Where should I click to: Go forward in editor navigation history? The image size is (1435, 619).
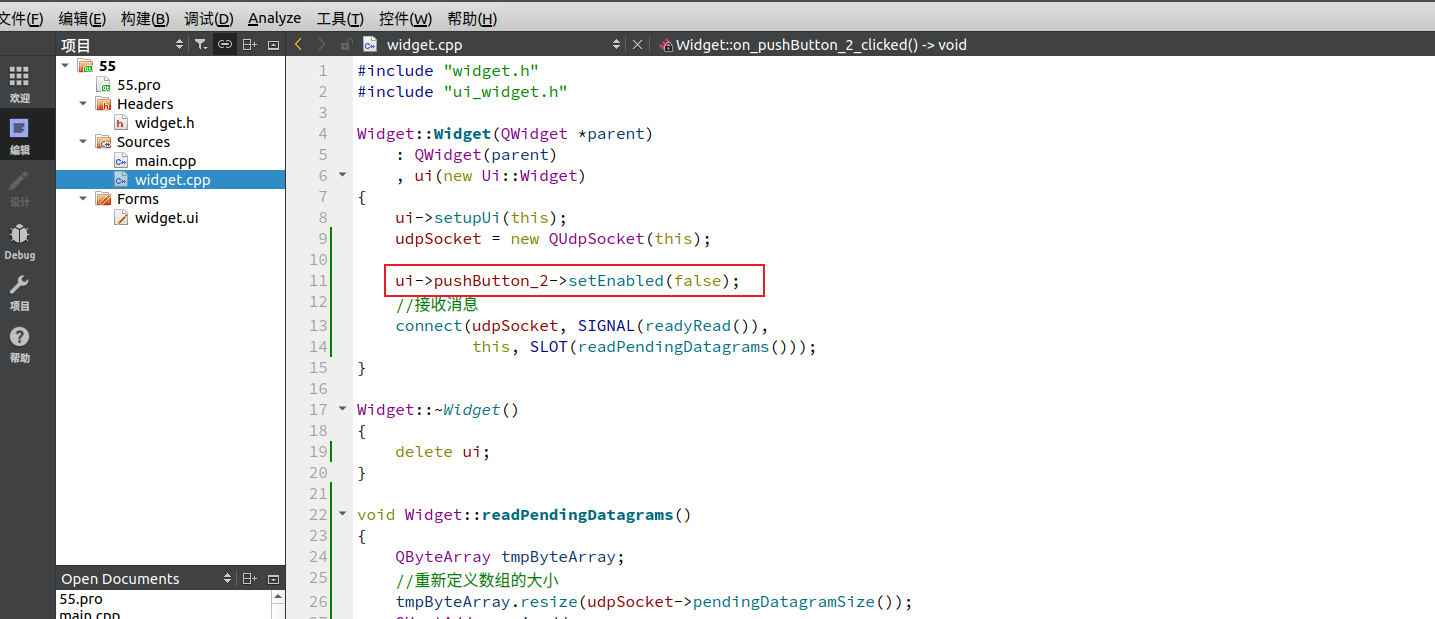(321, 44)
